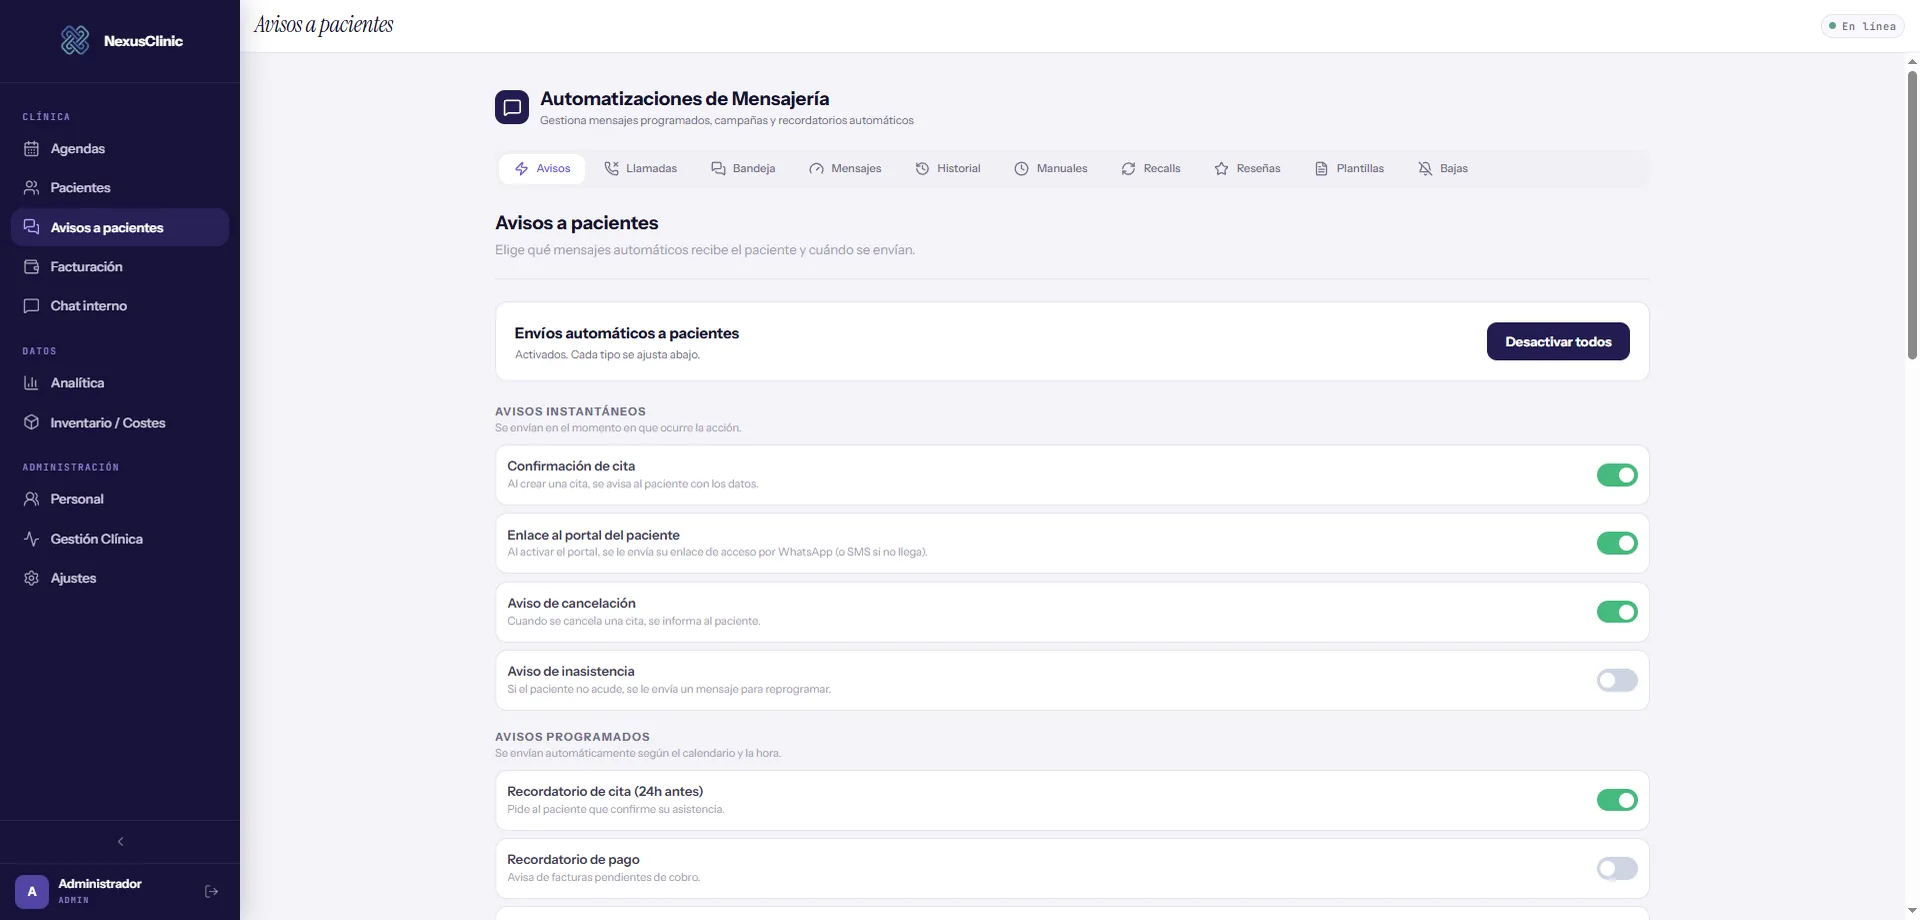Turn off Enlace al portal del paciente
The width and height of the screenshot is (1920, 920).
click(1617, 543)
